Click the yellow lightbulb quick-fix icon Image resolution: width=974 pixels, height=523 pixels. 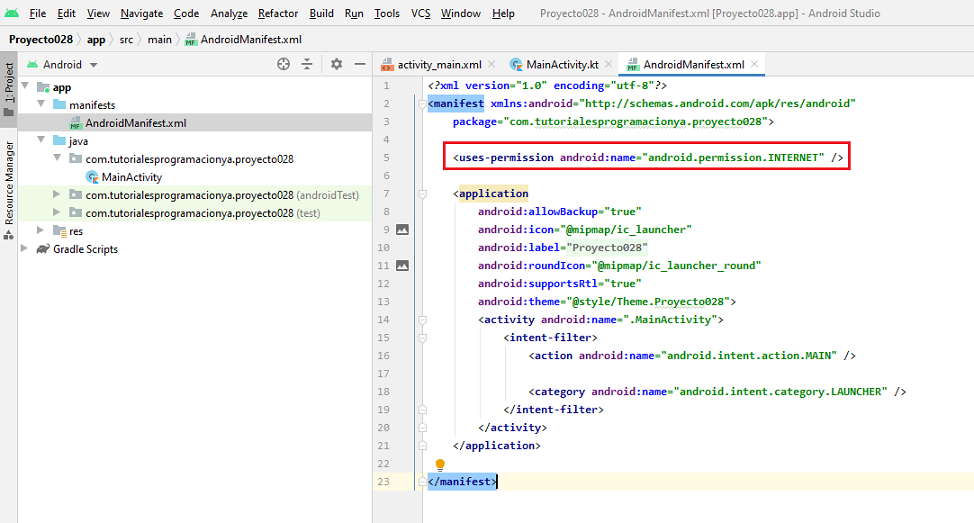(440, 465)
